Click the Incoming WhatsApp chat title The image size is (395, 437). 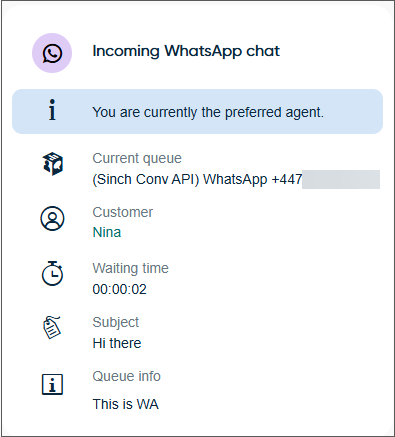[x=186, y=51]
